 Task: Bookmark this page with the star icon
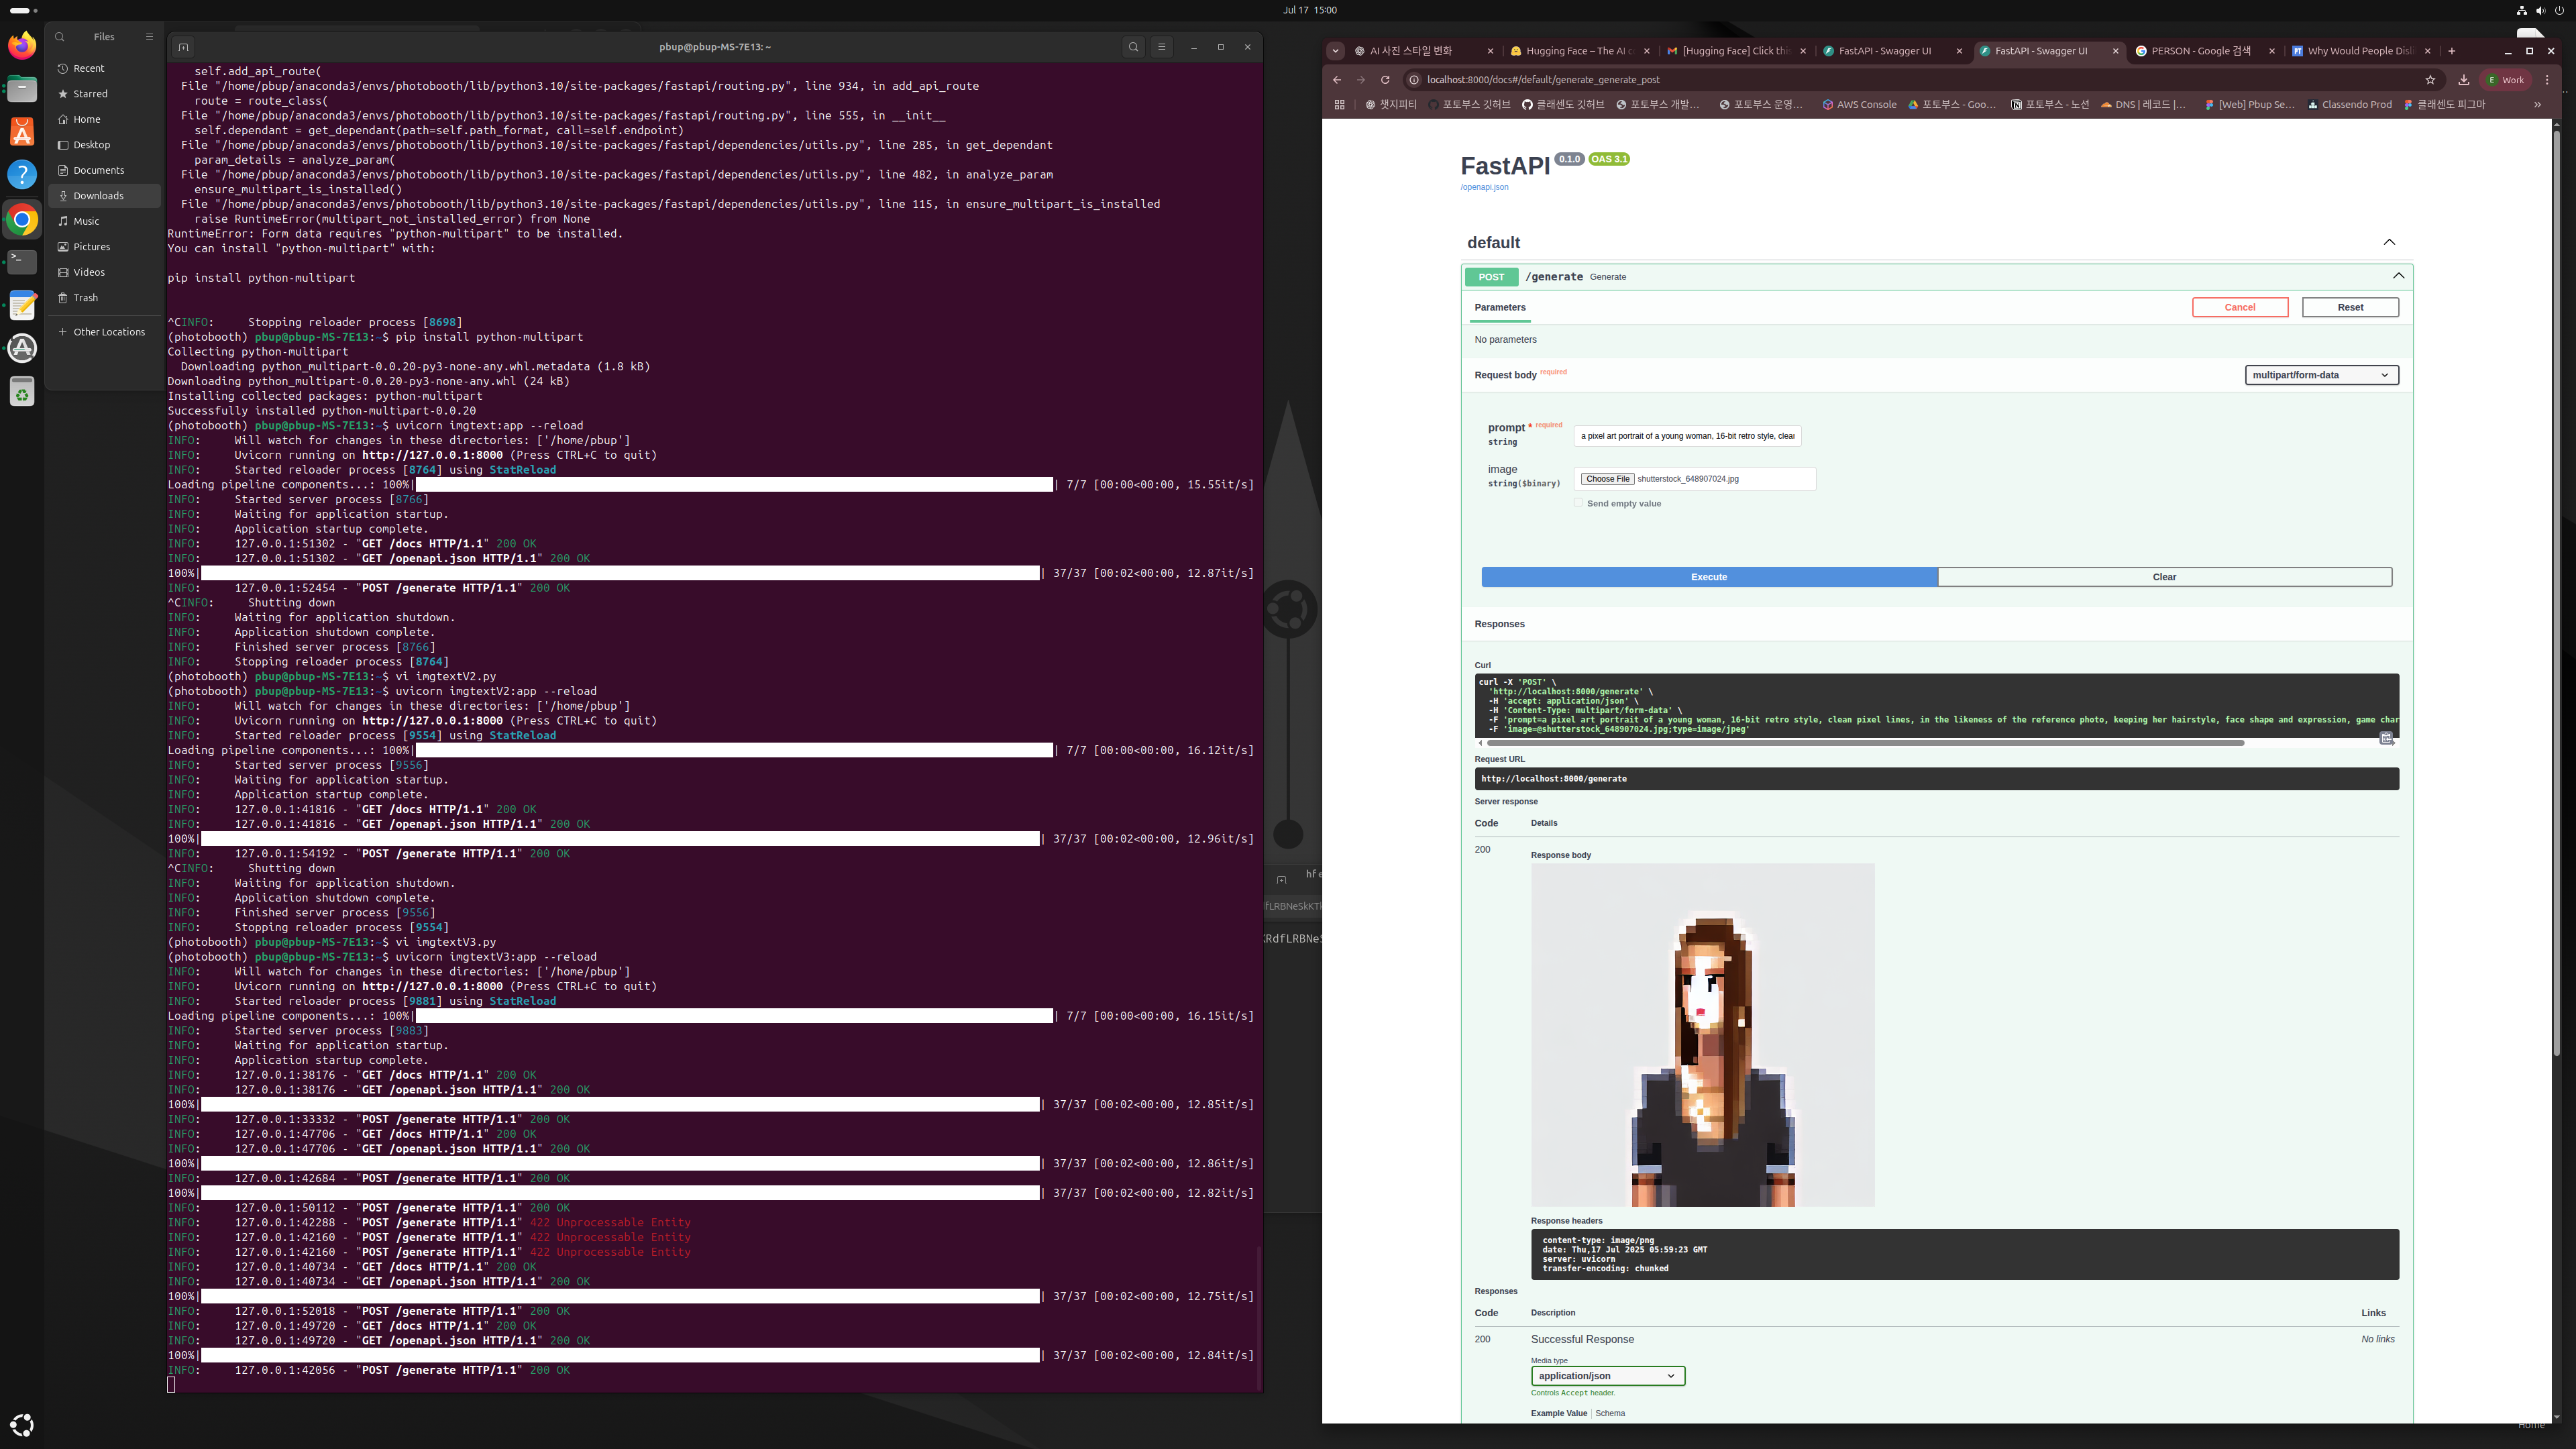2430,80
